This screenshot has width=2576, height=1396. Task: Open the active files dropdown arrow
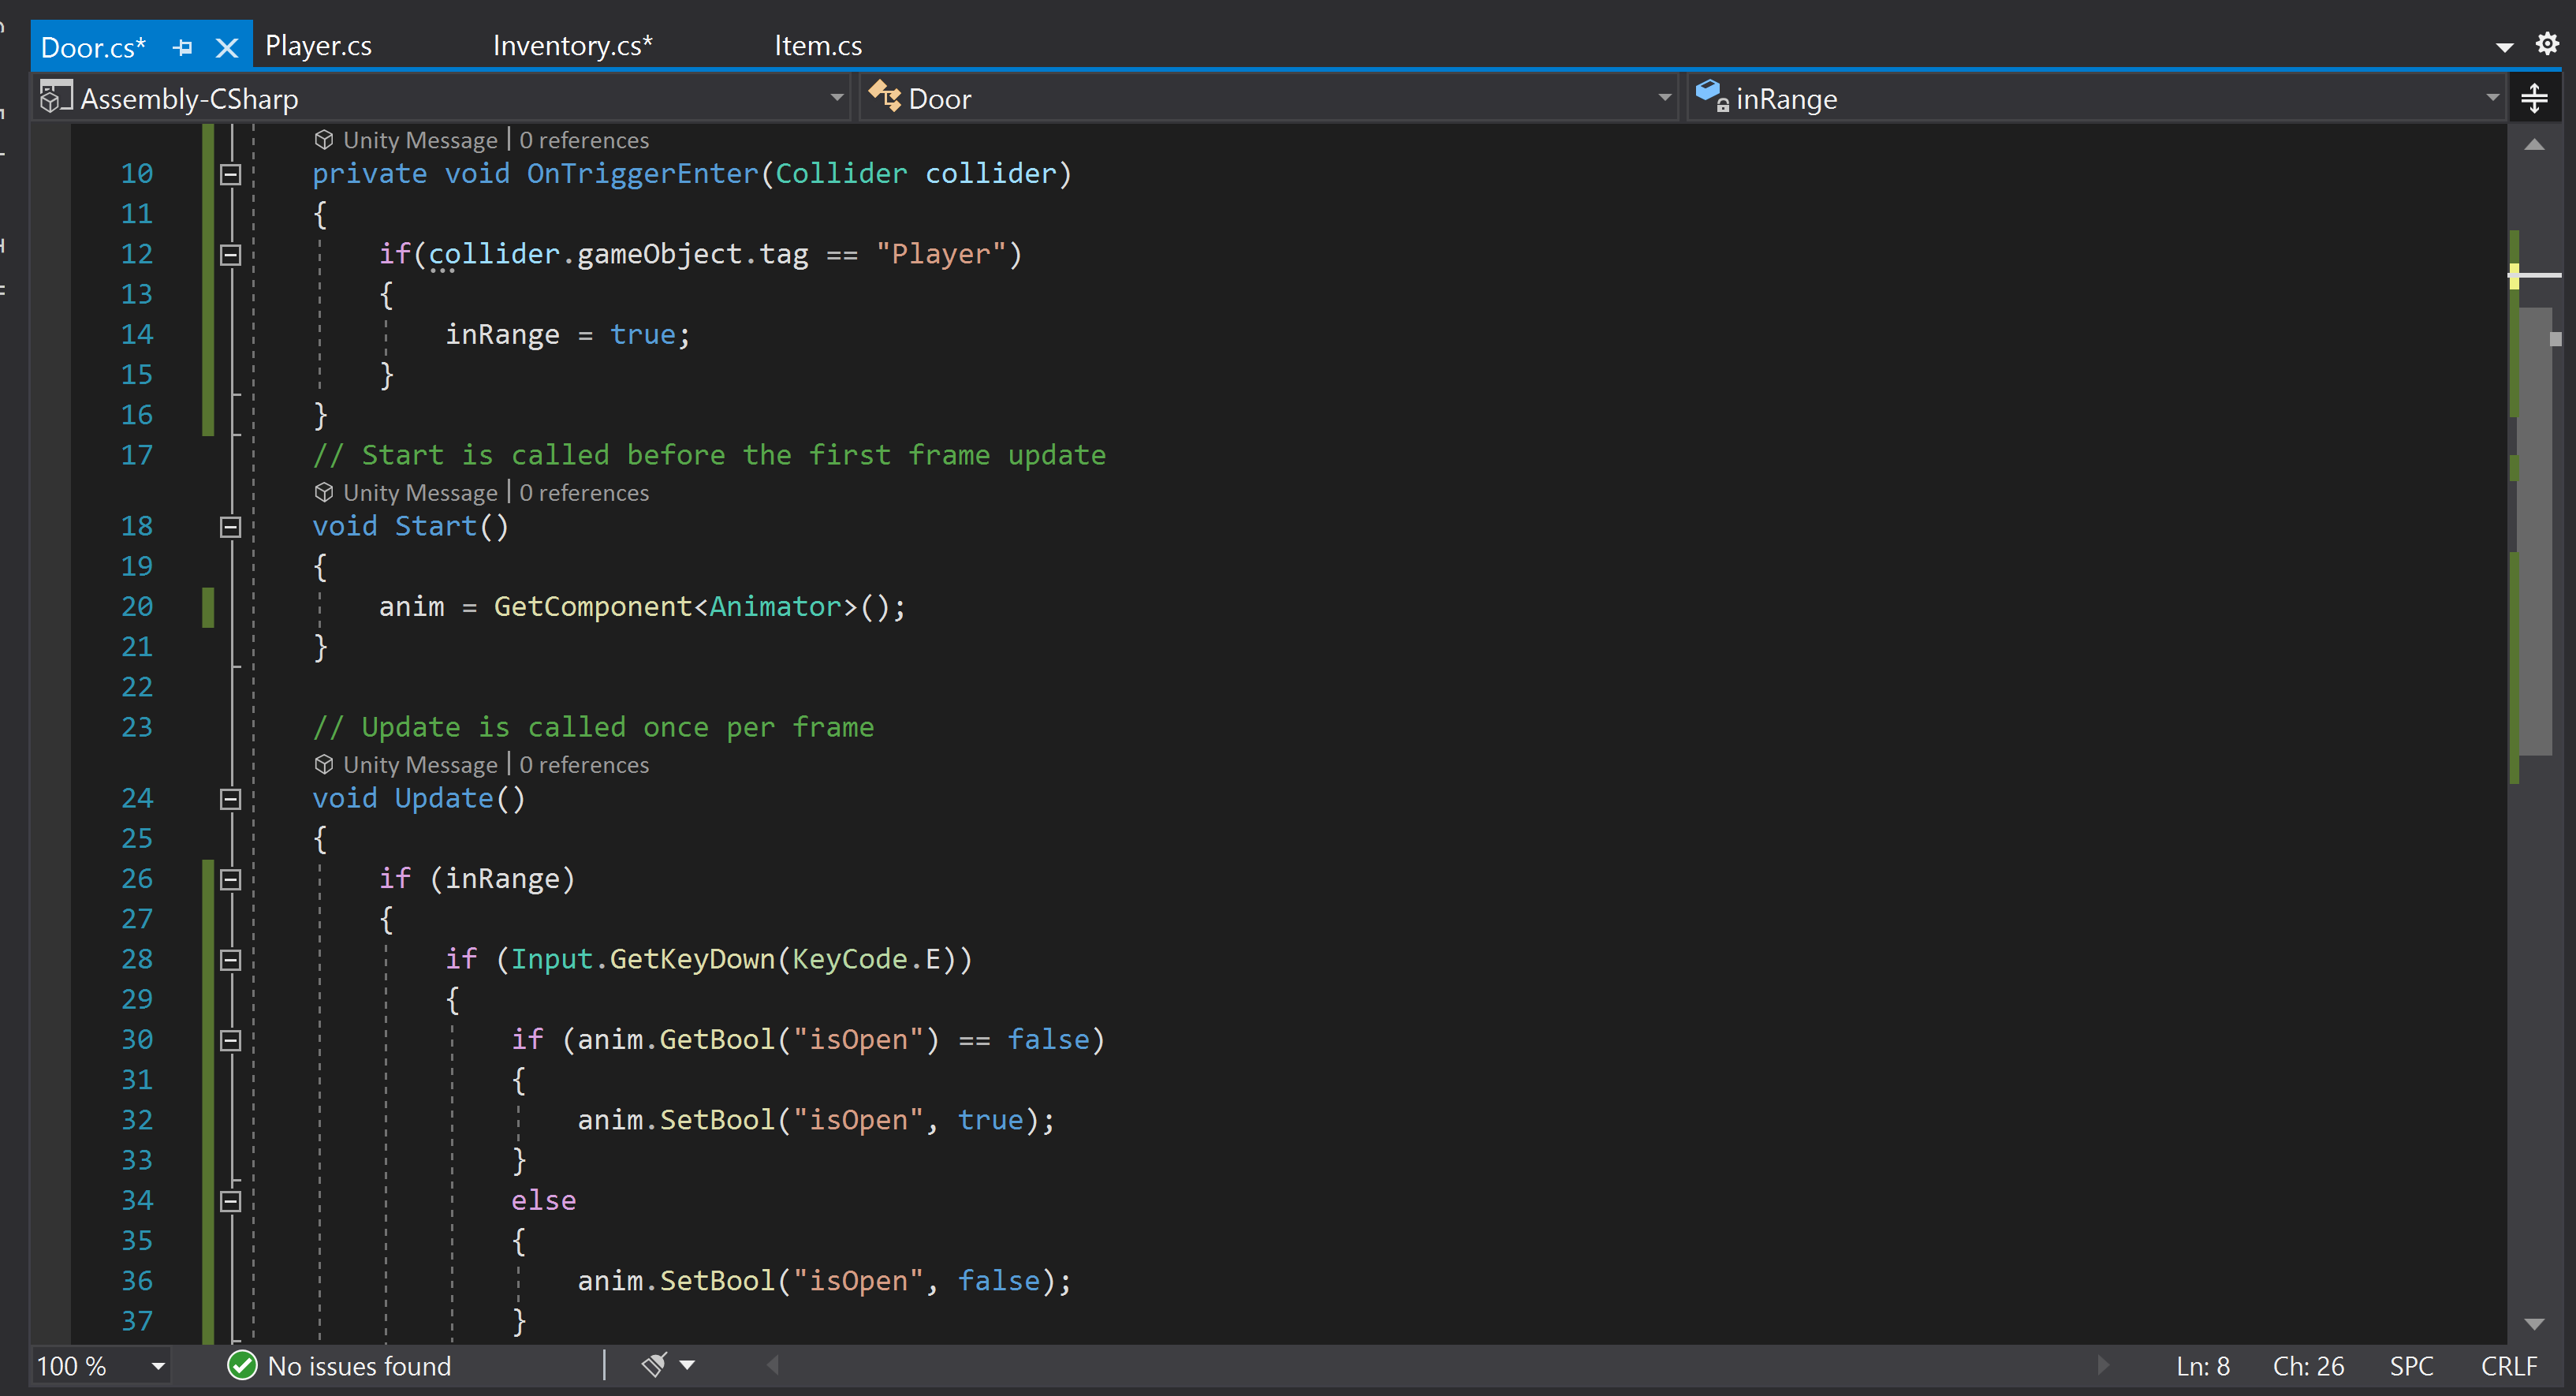point(2504,46)
